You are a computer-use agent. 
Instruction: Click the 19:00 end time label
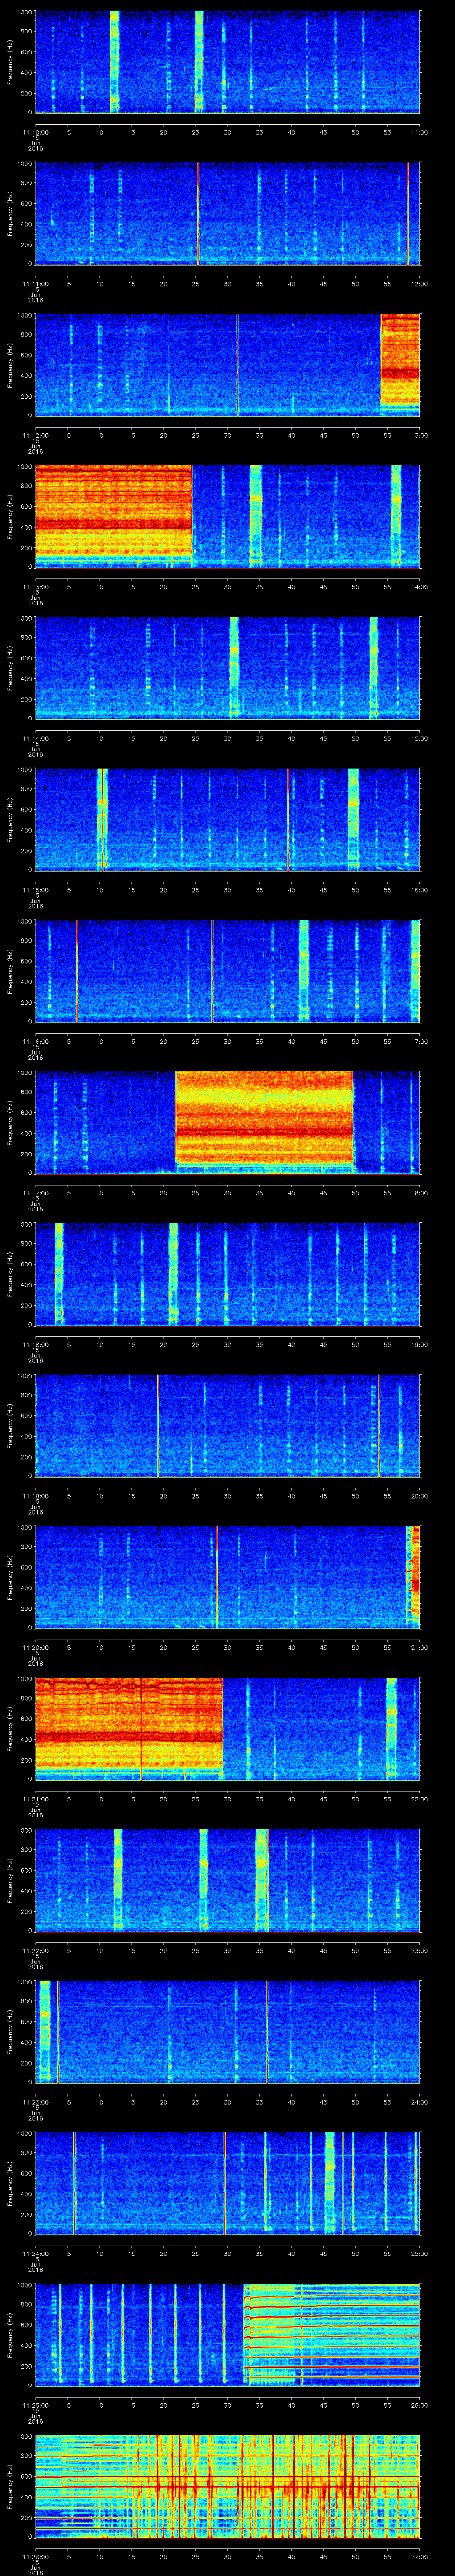tap(419, 1344)
